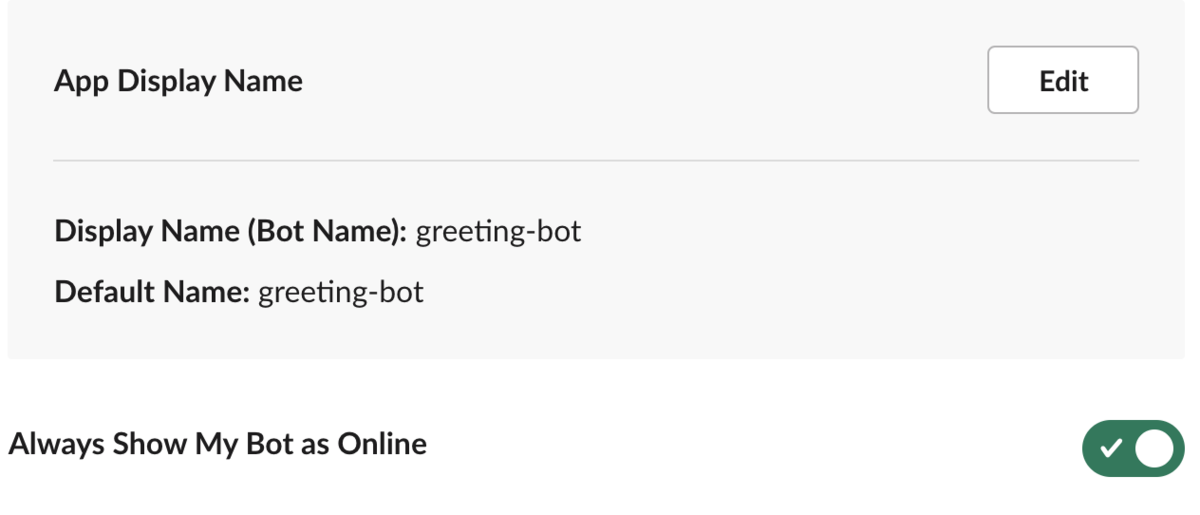Click the white knob of the online toggle
1200x515 pixels.
coord(1155,448)
